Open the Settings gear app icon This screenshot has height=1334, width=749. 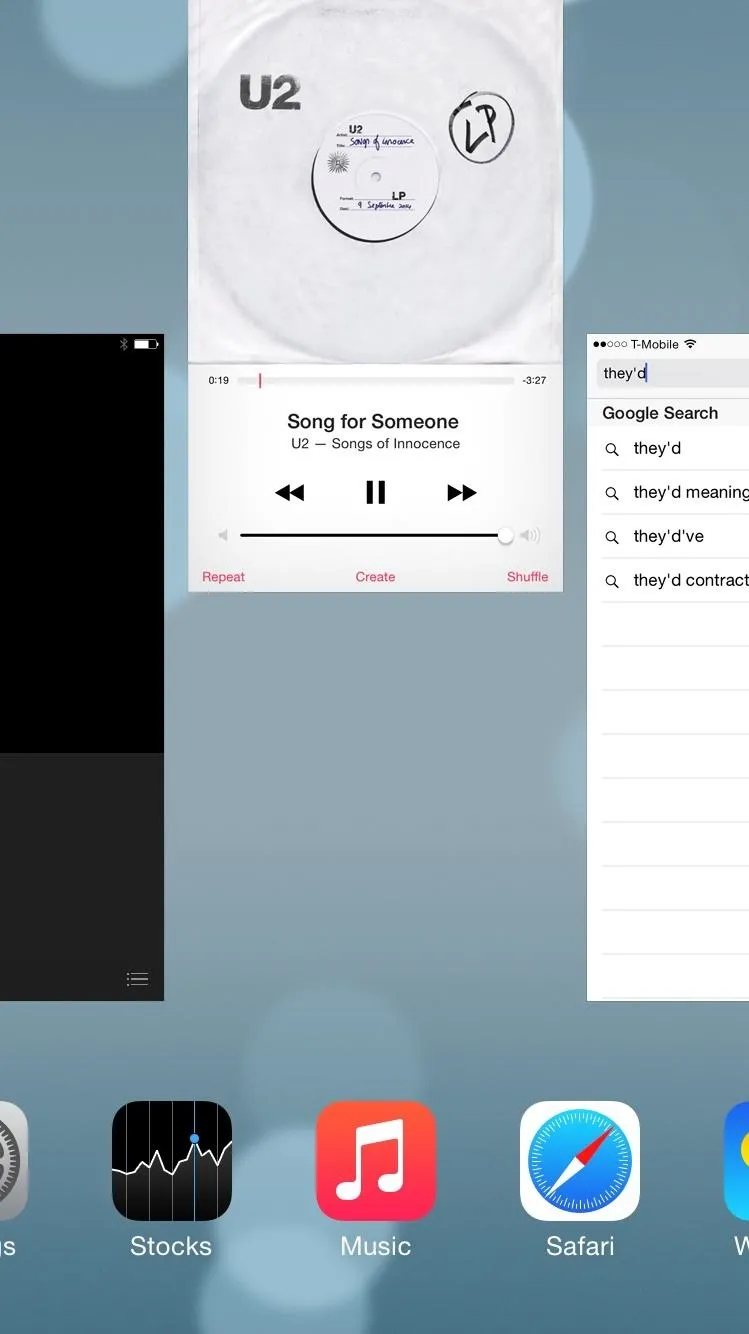pos(13,1161)
